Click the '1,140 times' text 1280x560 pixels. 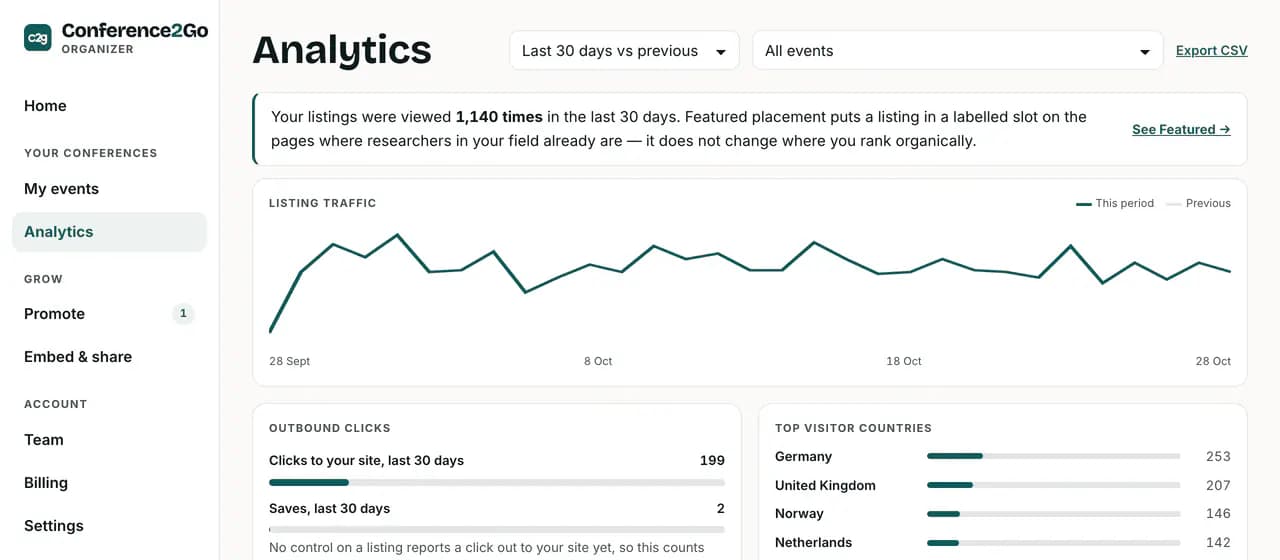click(499, 117)
